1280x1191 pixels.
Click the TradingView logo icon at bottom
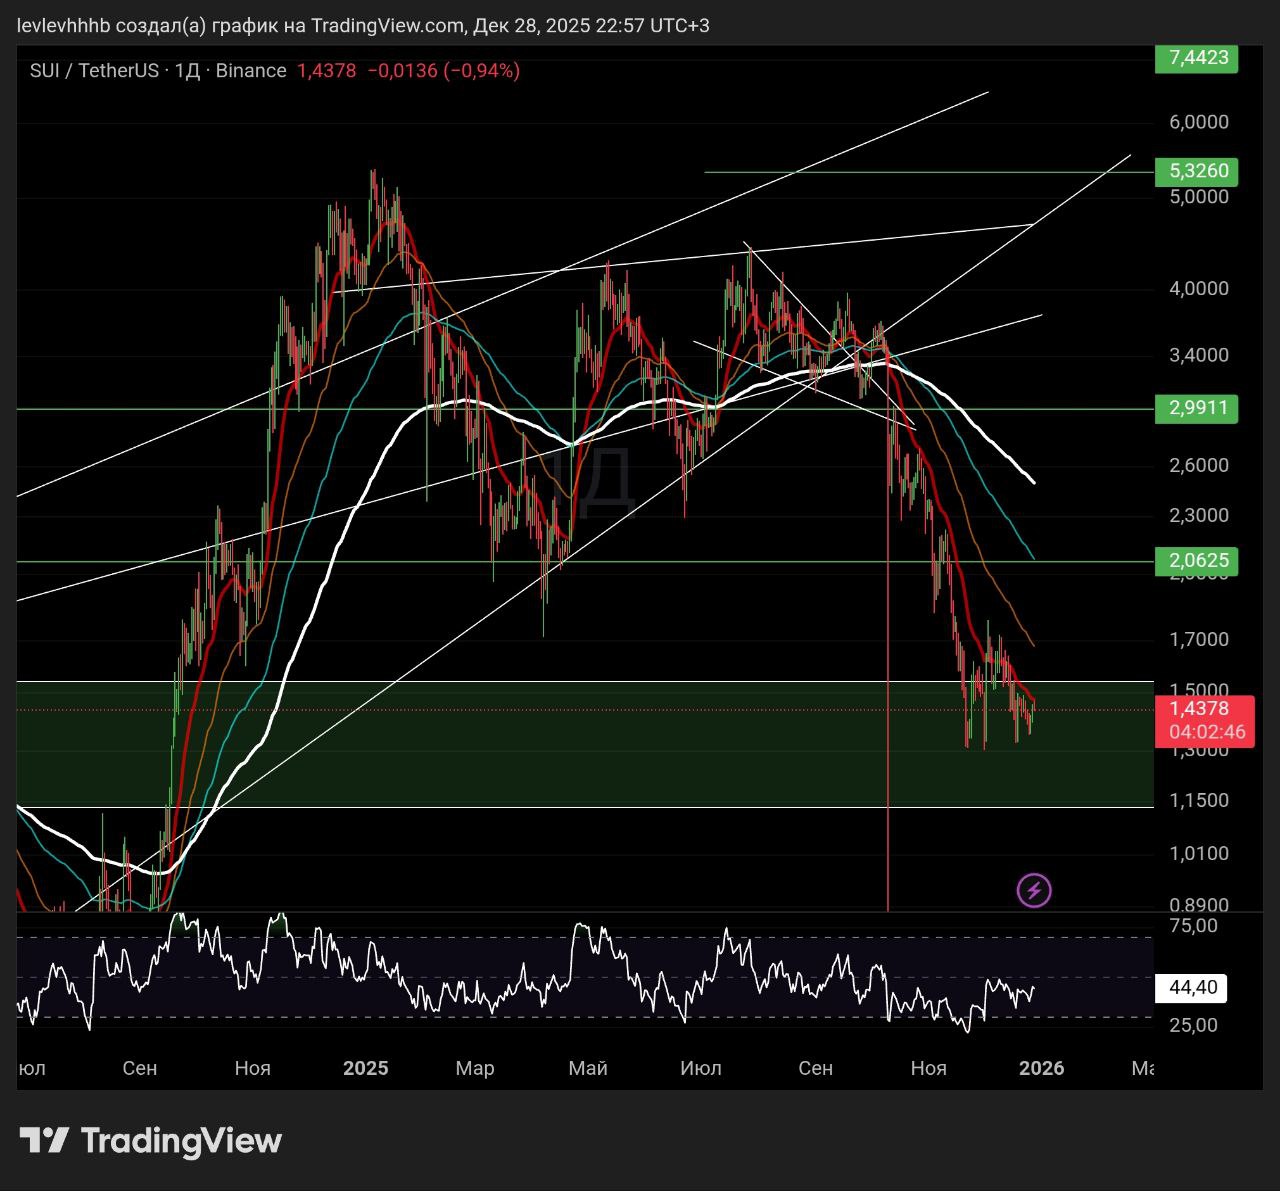[x=45, y=1140]
